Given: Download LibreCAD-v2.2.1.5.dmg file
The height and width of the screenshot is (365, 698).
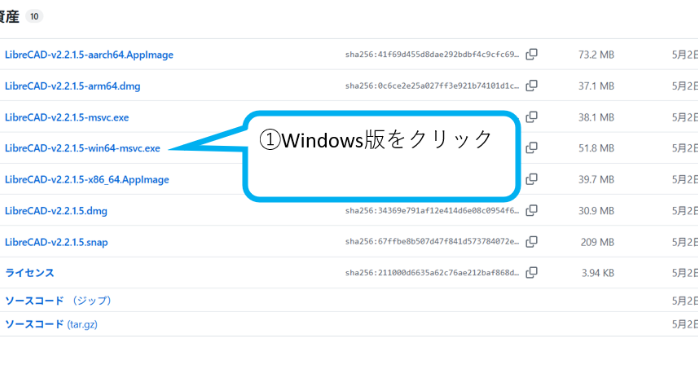Looking at the screenshot, I should [56, 211].
